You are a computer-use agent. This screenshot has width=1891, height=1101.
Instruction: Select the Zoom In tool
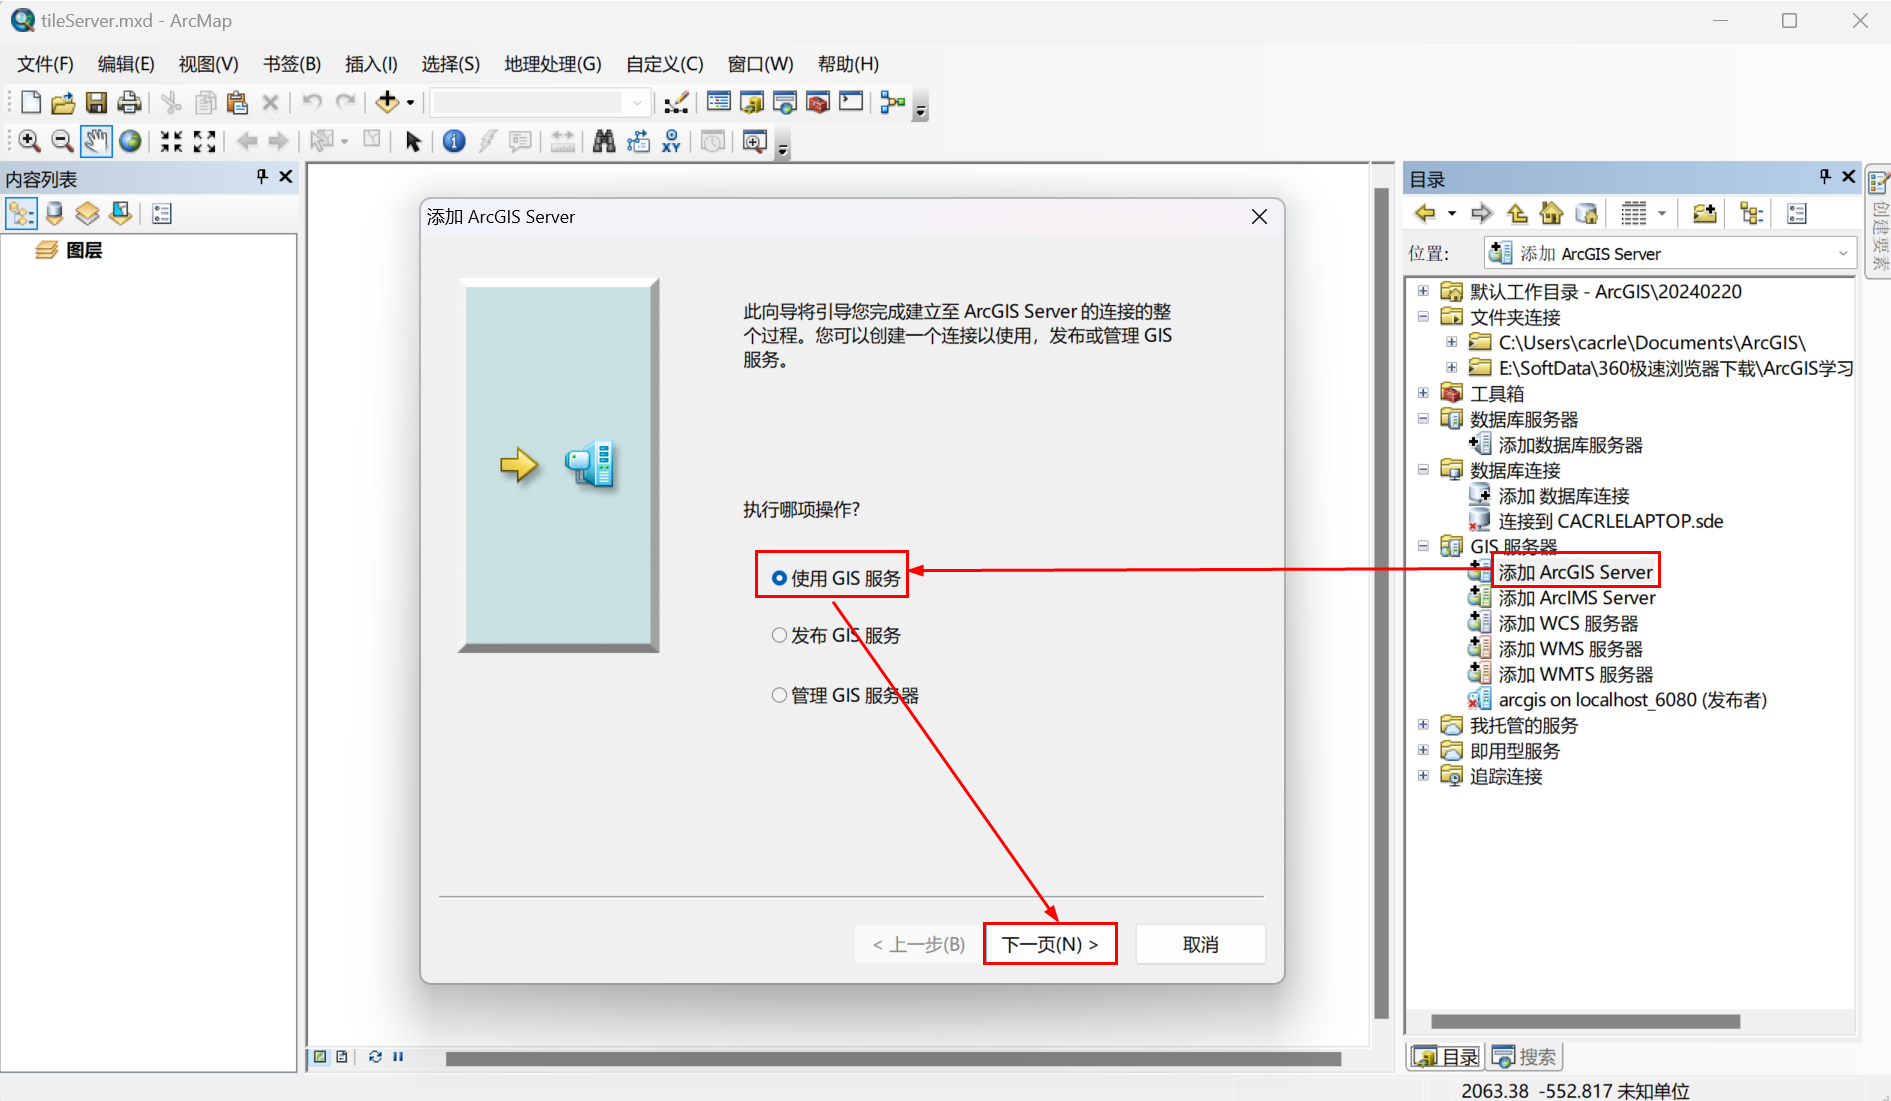29,141
